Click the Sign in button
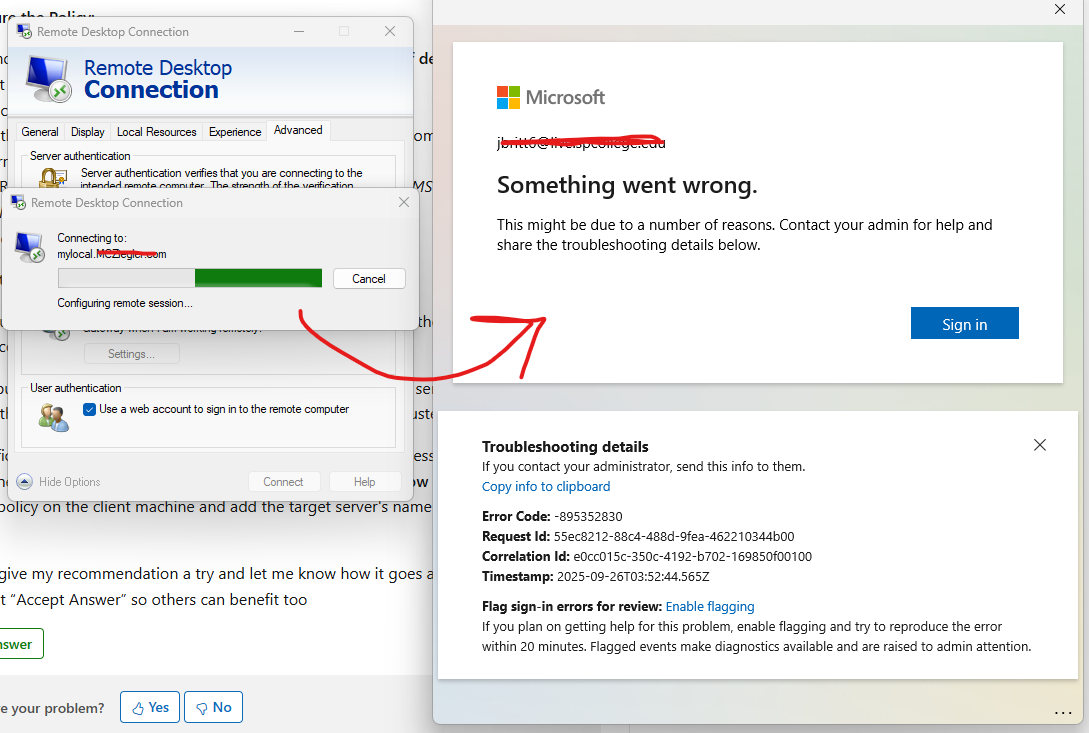This screenshot has height=733, width=1089. click(964, 323)
